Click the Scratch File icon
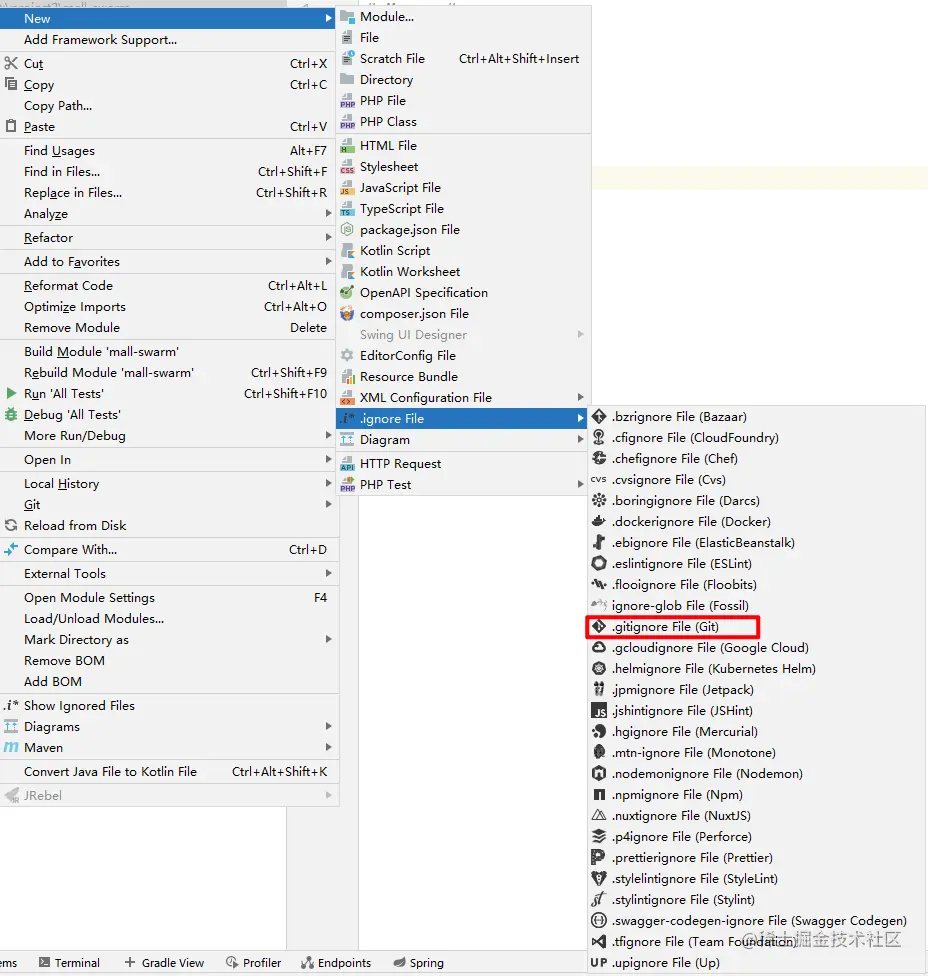Image resolution: width=928 pixels, height=976 pixels. tap(347, 59)
